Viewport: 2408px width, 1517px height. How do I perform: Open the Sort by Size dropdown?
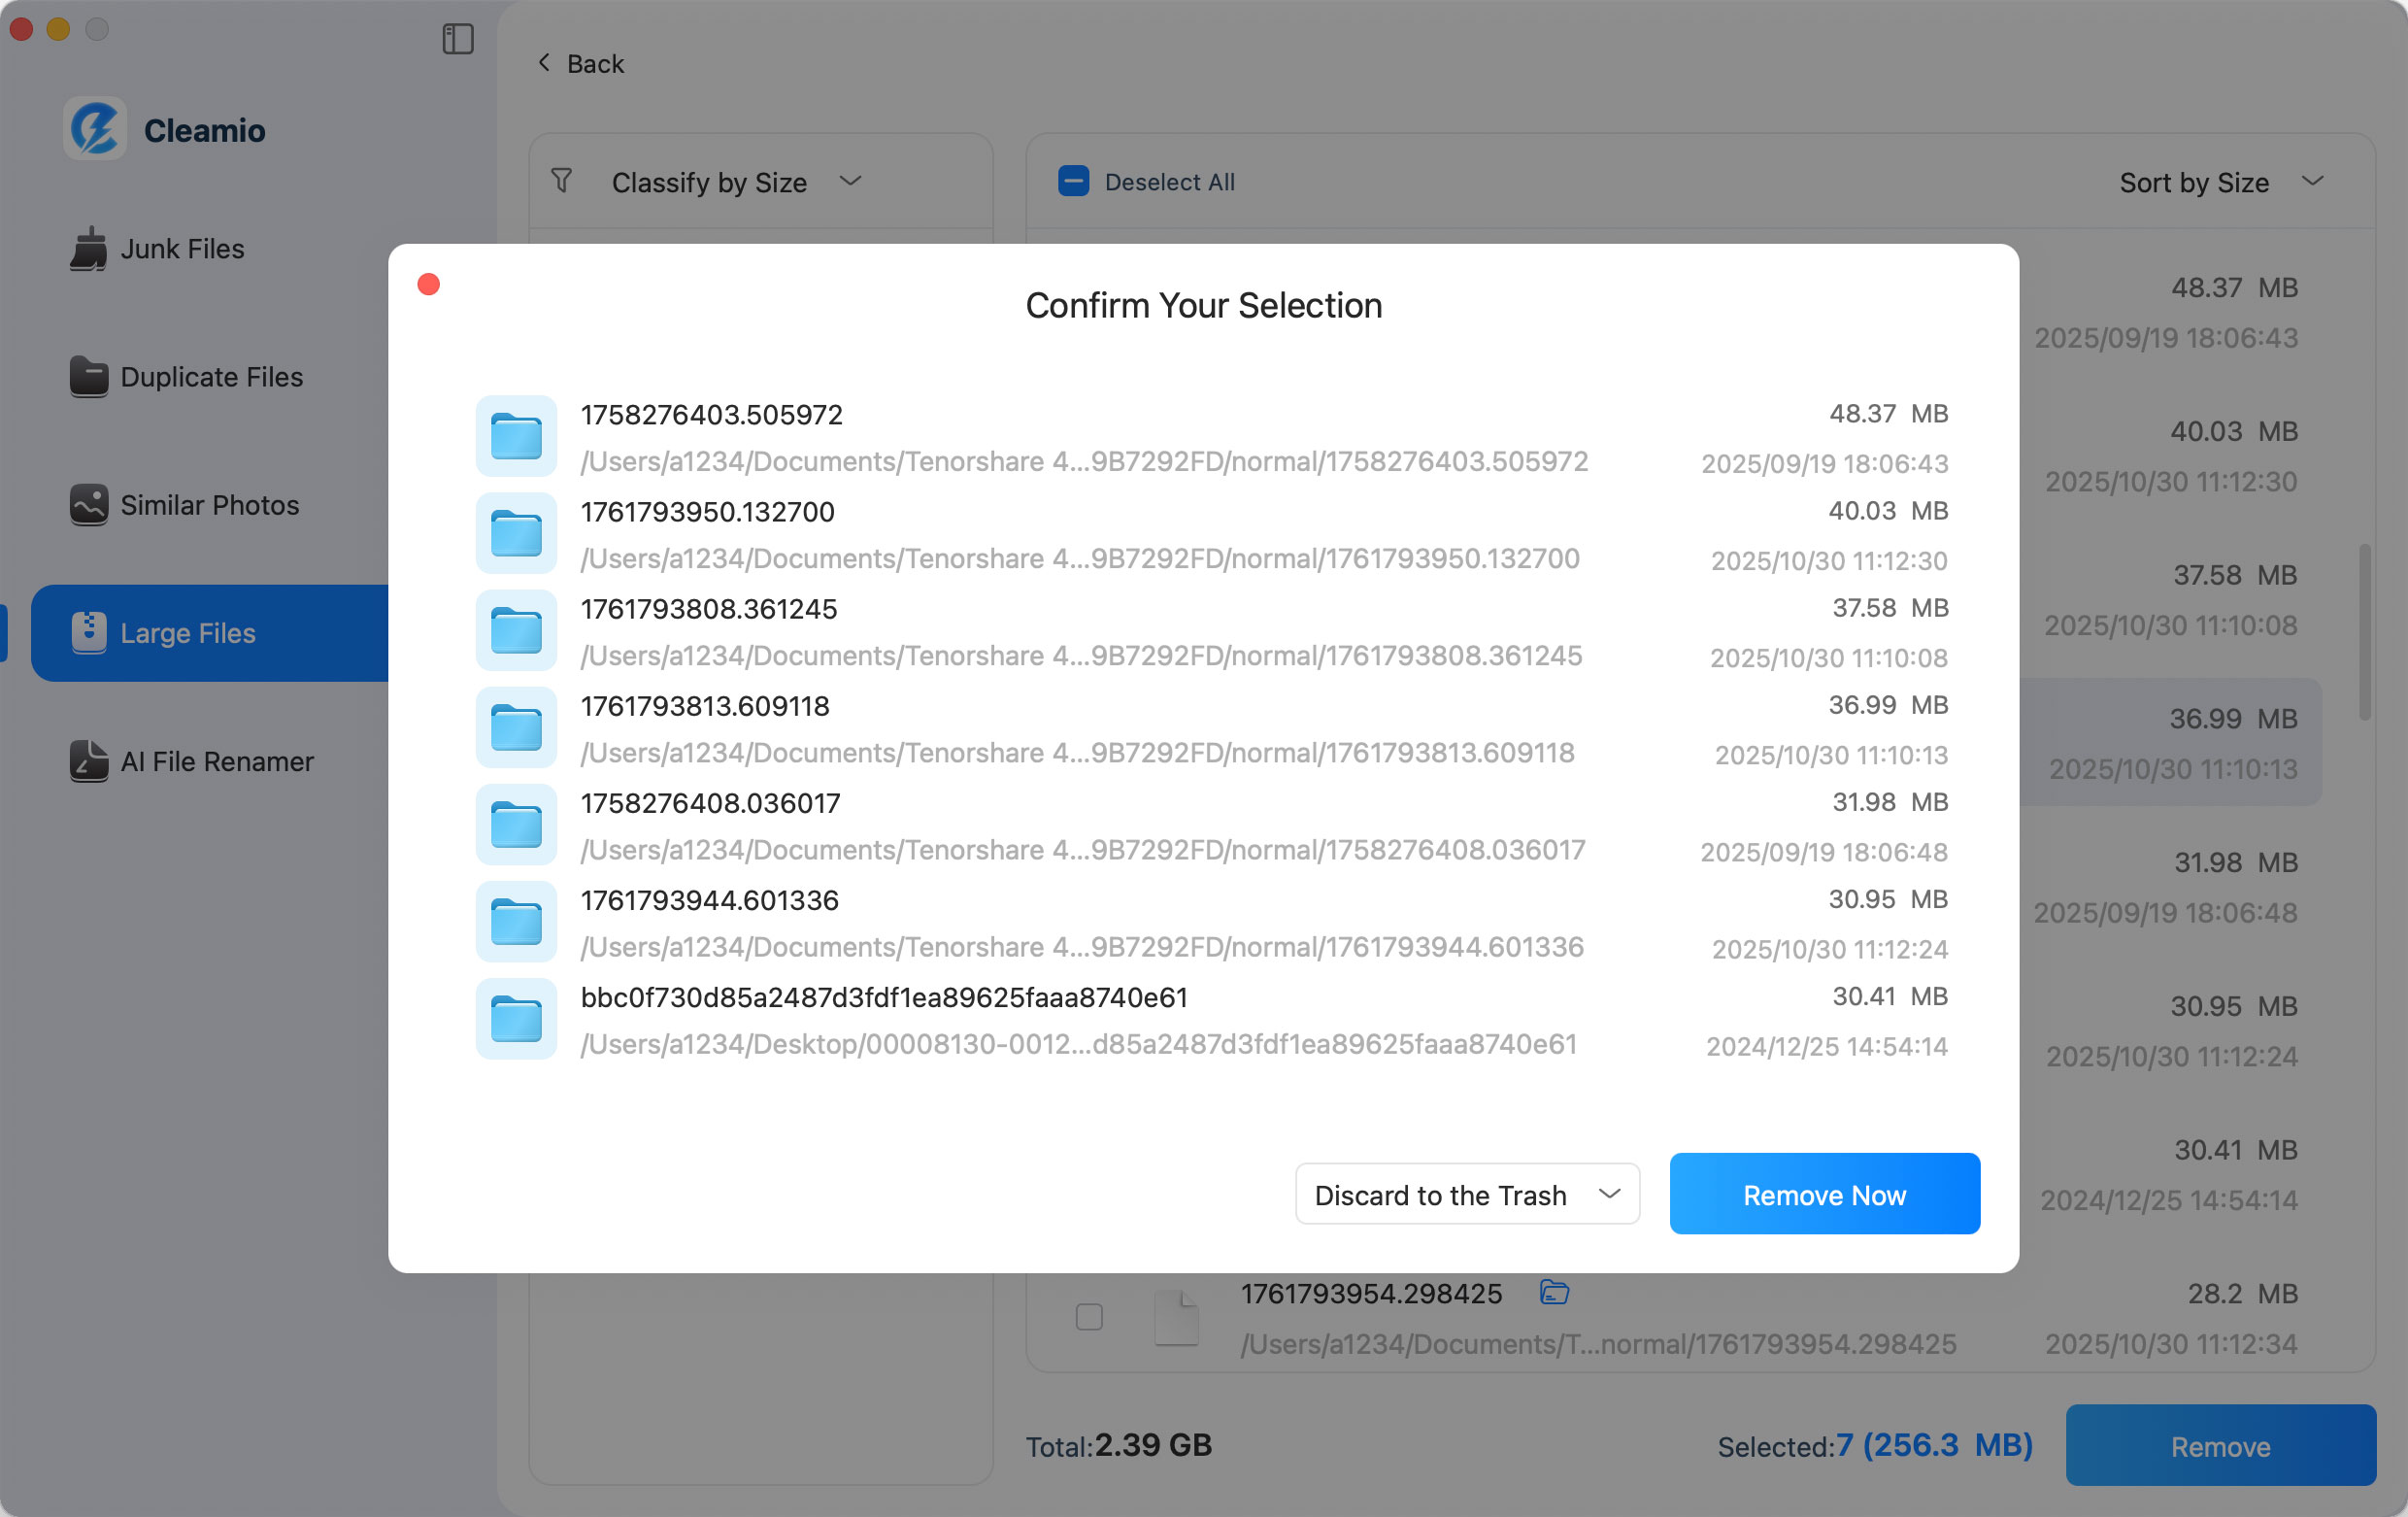pyautogui.click(x=2313, y=181)
